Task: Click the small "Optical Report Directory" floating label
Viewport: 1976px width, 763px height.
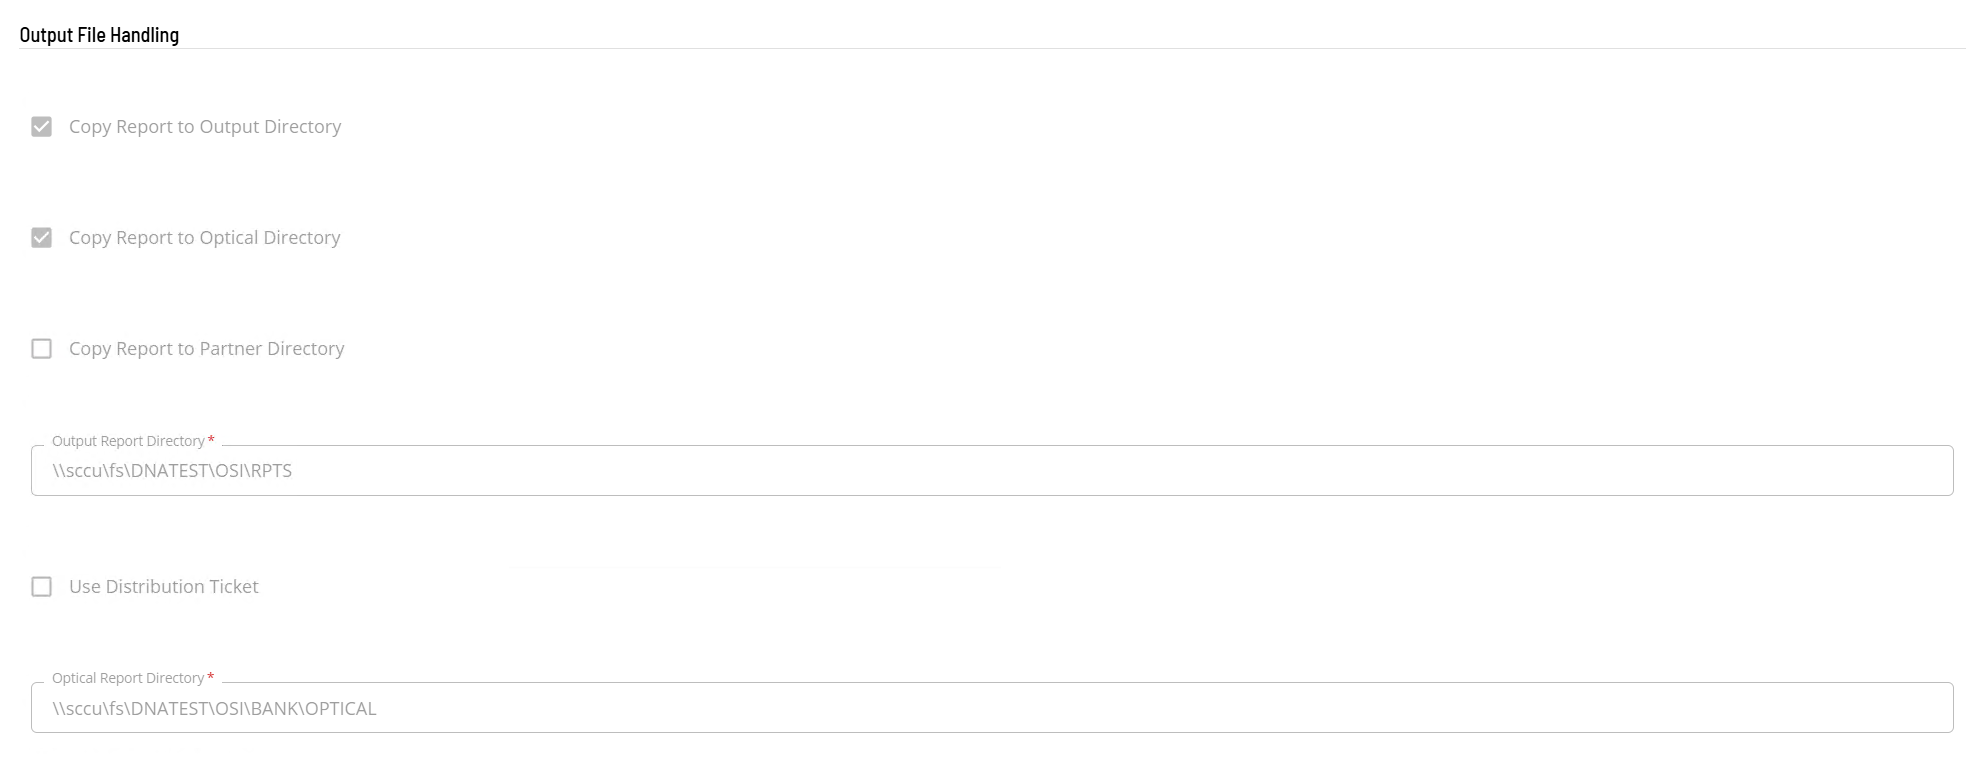Action: 128,678
